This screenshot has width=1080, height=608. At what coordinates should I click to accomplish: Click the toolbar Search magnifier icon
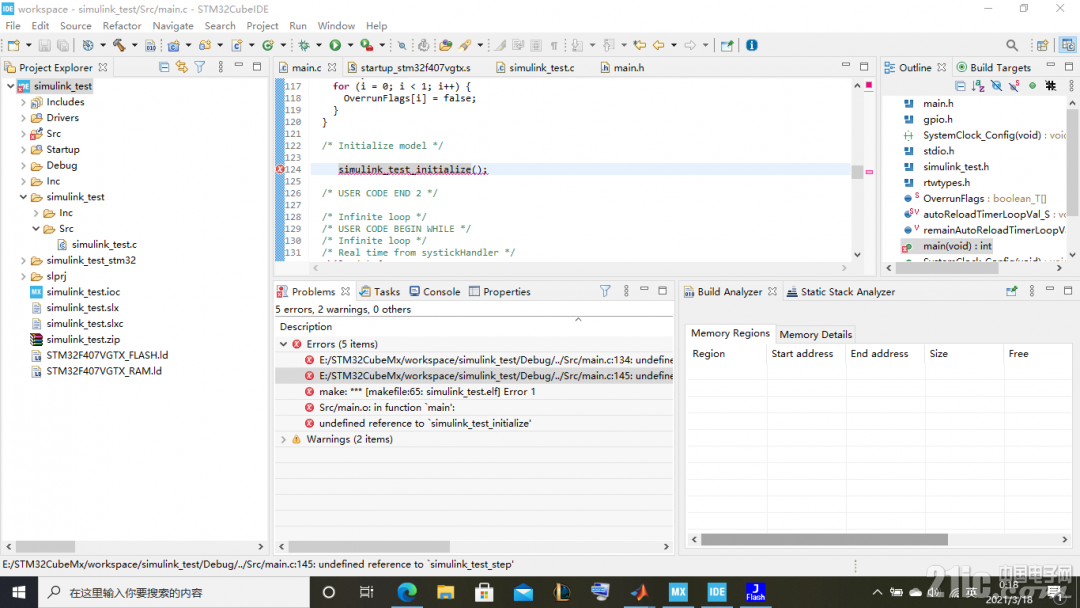pyautogui.click(x=1012, y=45)
